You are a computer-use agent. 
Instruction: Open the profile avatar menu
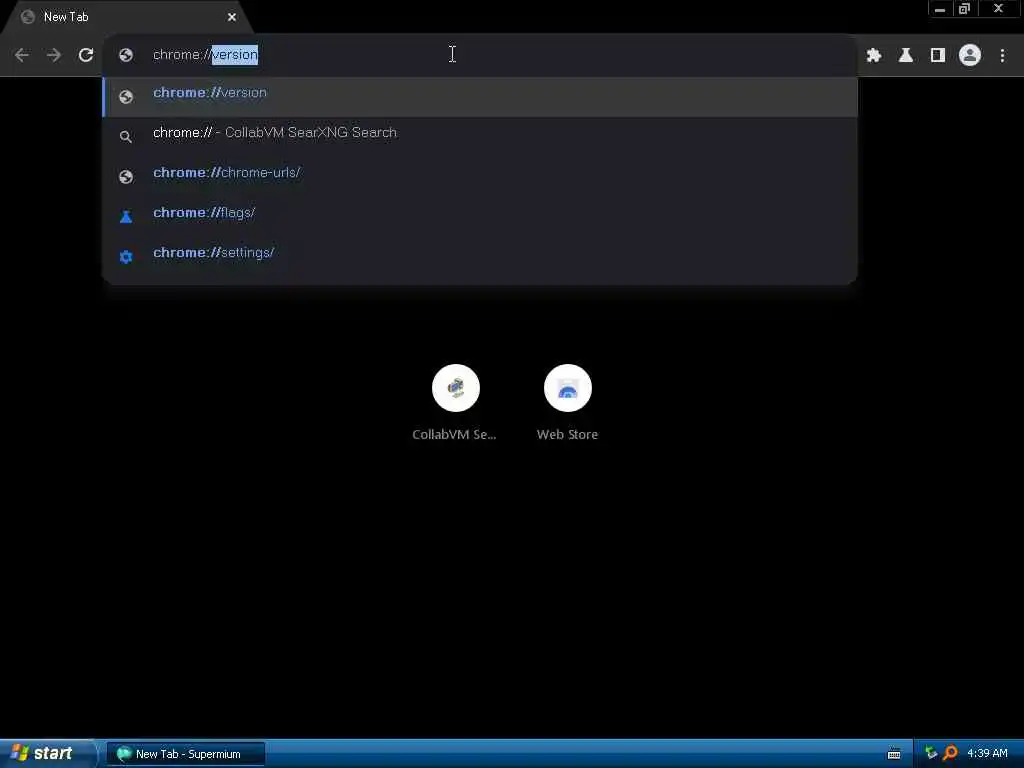click(970, 56)
